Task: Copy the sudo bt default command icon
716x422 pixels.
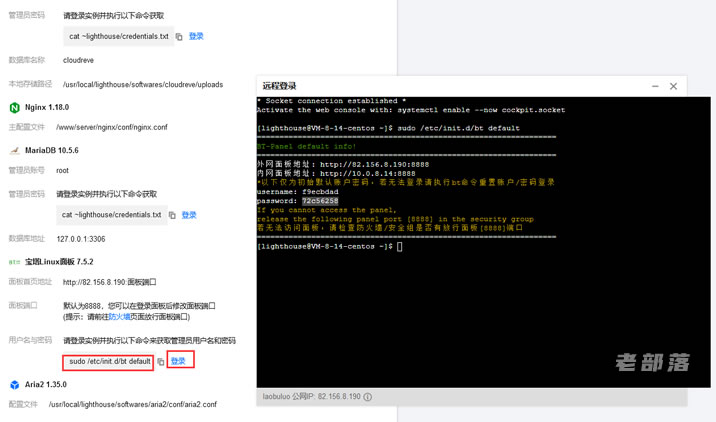Action: tap(161, 362)
